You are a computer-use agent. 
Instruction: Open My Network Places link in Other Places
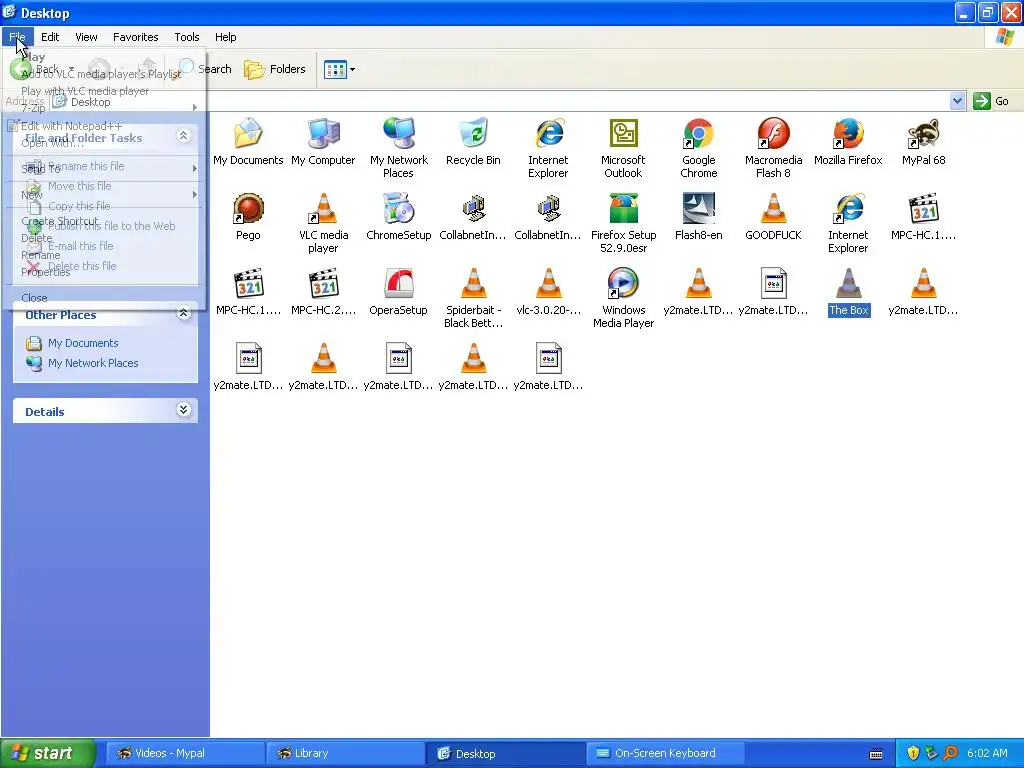(x=93, y=363)
